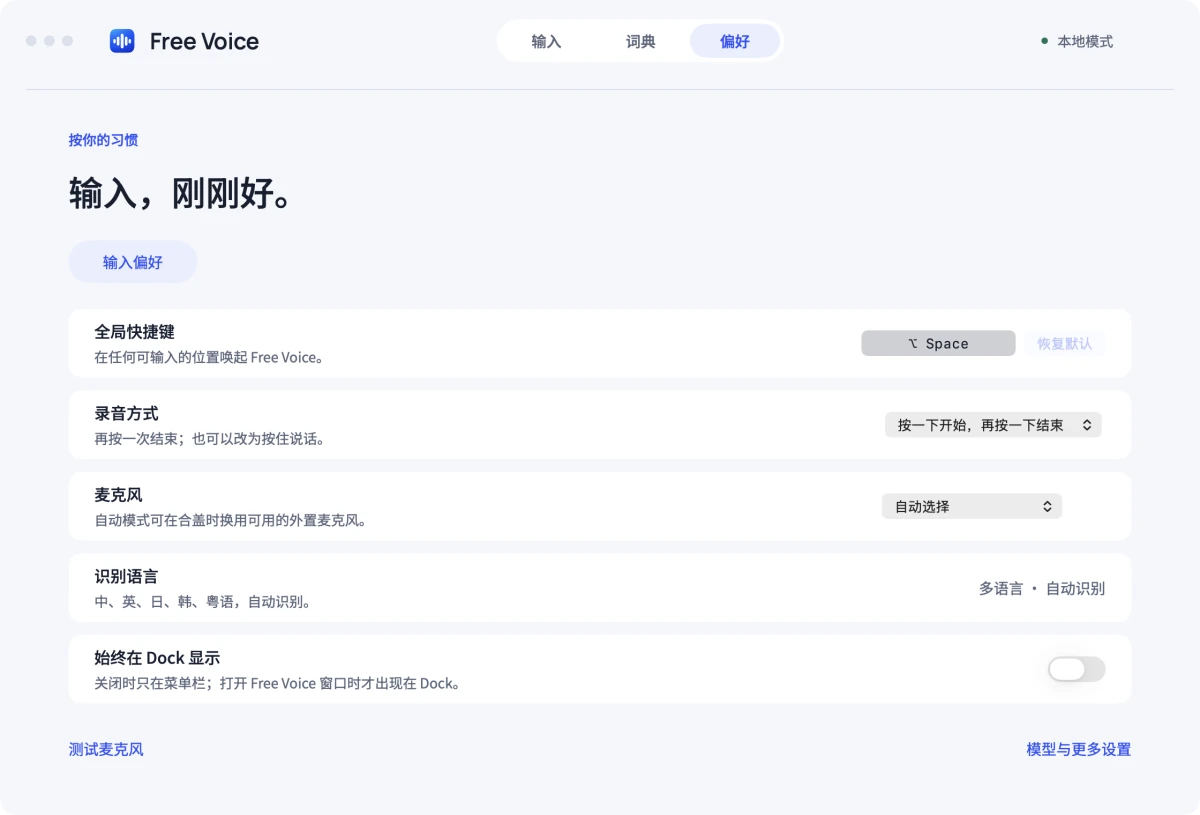Click the 多语言 · 自动识别 value text
1200x815 pixels.
pyautogui.click(x=1042, y=589)
